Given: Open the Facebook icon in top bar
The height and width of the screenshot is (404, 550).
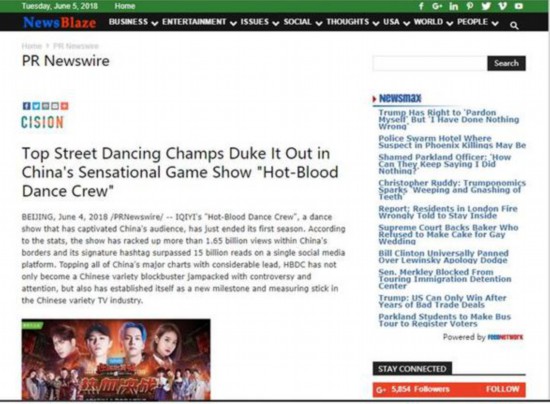Looking at the screenshot, I should pyautogui.click(x=421, y=6).
